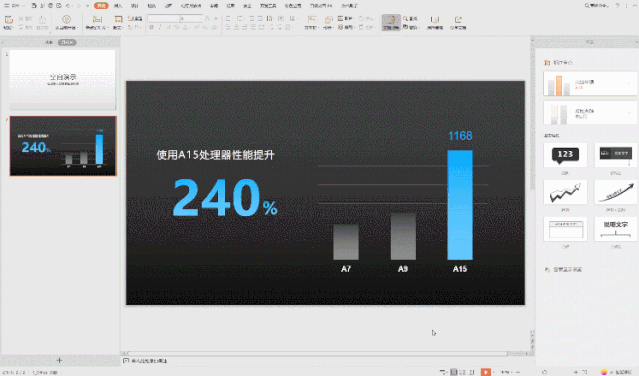Screen dimensions: 639x376
Task: Select the blue A15 bar in chart
Action: [460, 205]
